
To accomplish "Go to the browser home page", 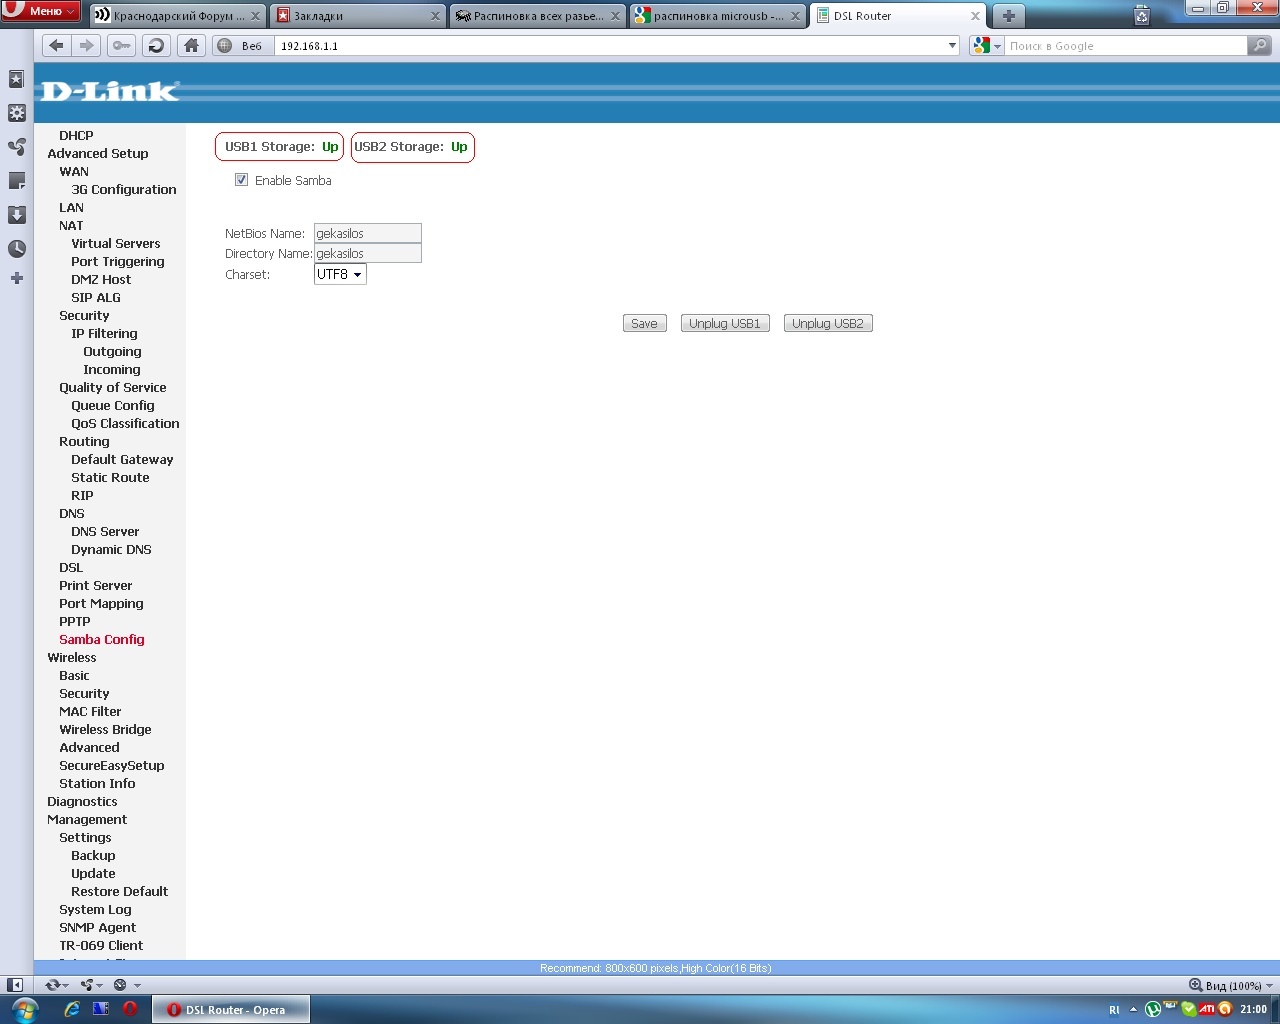I will [x=191, y=45].
